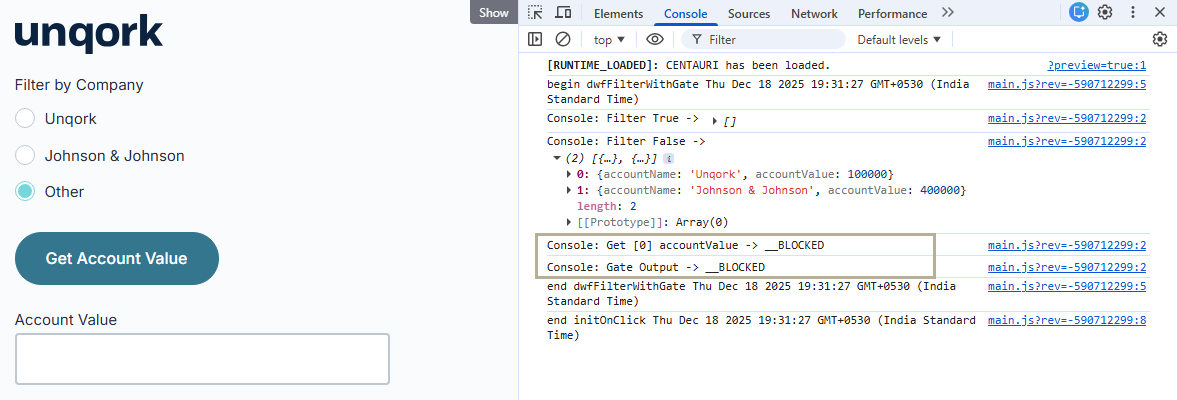This screenshot has height=400, width=1177.
Task: Collapse the (2) array under Filter False
Action: click(556, 158)
